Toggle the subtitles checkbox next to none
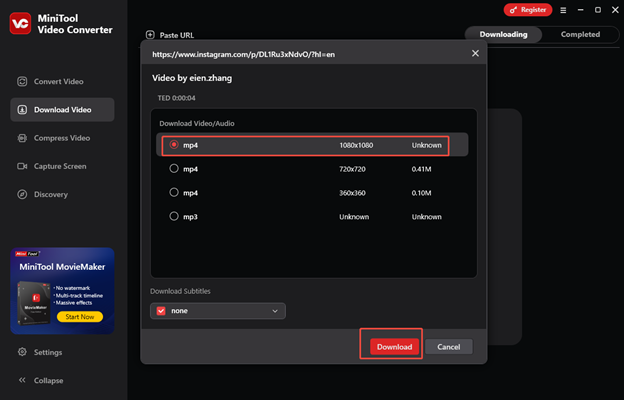Viewport: 624px width, 400px height. (161, 311)
